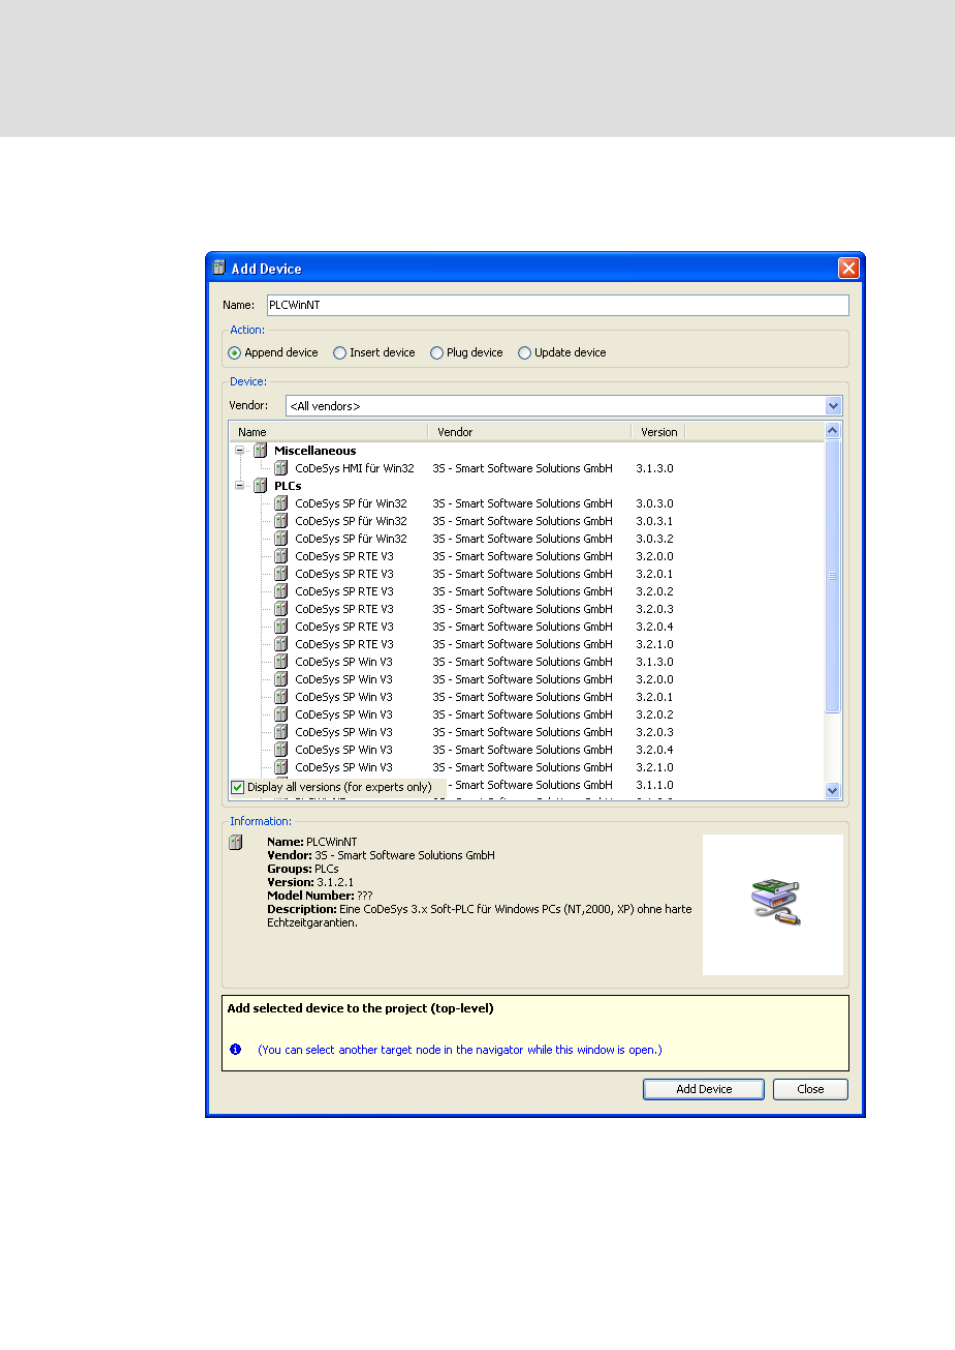Select the 'PLCs' group label
955x1350 pixels.
(288, 486)
